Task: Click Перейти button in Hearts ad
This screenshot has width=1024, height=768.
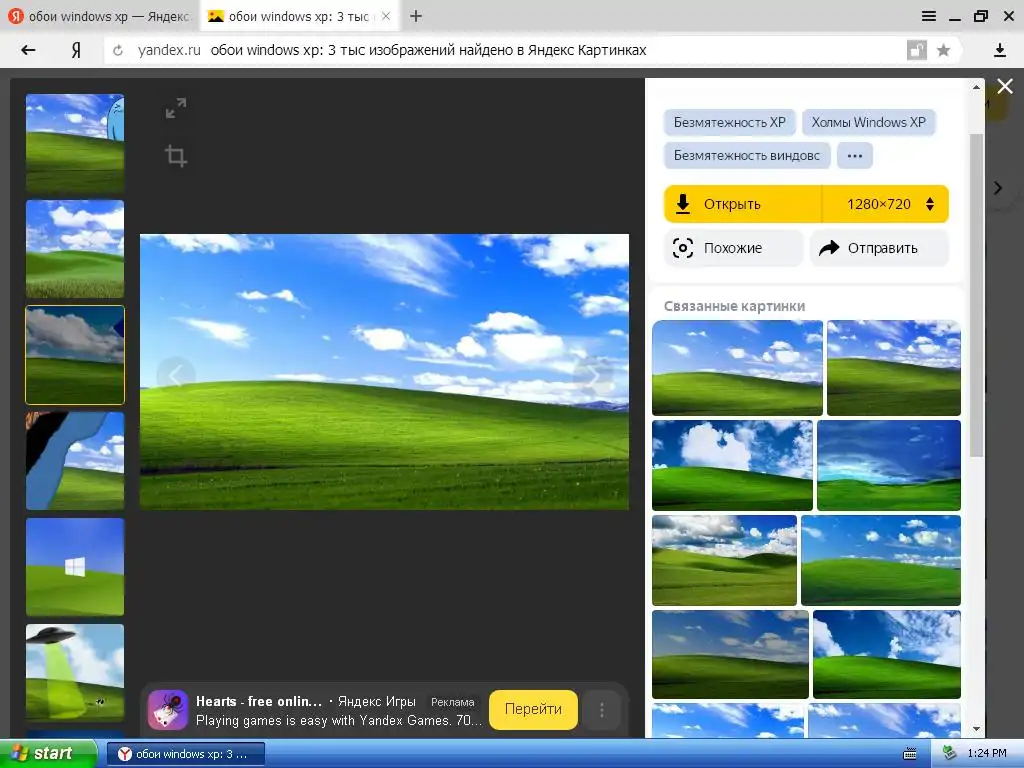Action: [533, 709]
